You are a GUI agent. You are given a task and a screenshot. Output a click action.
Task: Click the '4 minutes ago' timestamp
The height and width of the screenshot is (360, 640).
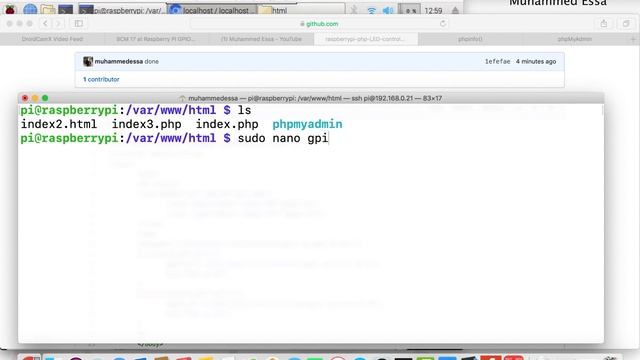[x=536, y=62]
